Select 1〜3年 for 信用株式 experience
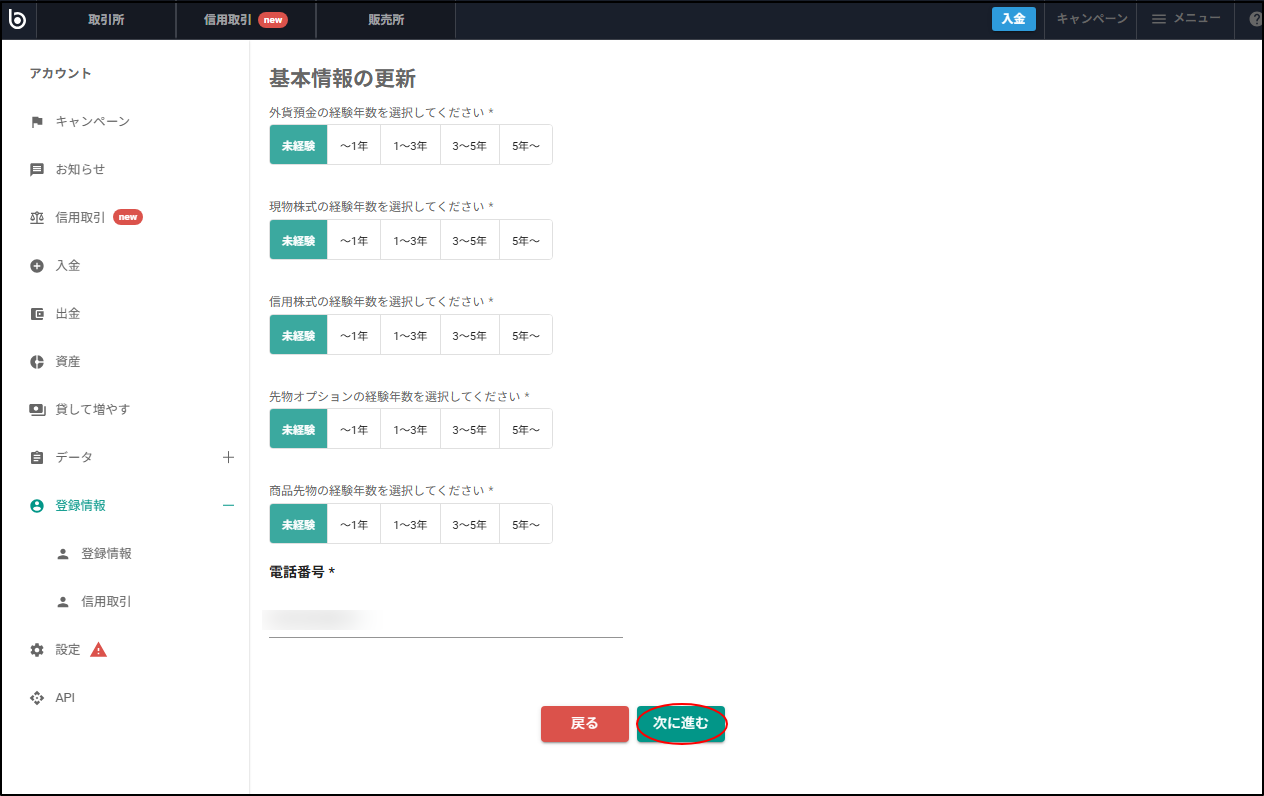1264x796 pixels. point(410,335)
